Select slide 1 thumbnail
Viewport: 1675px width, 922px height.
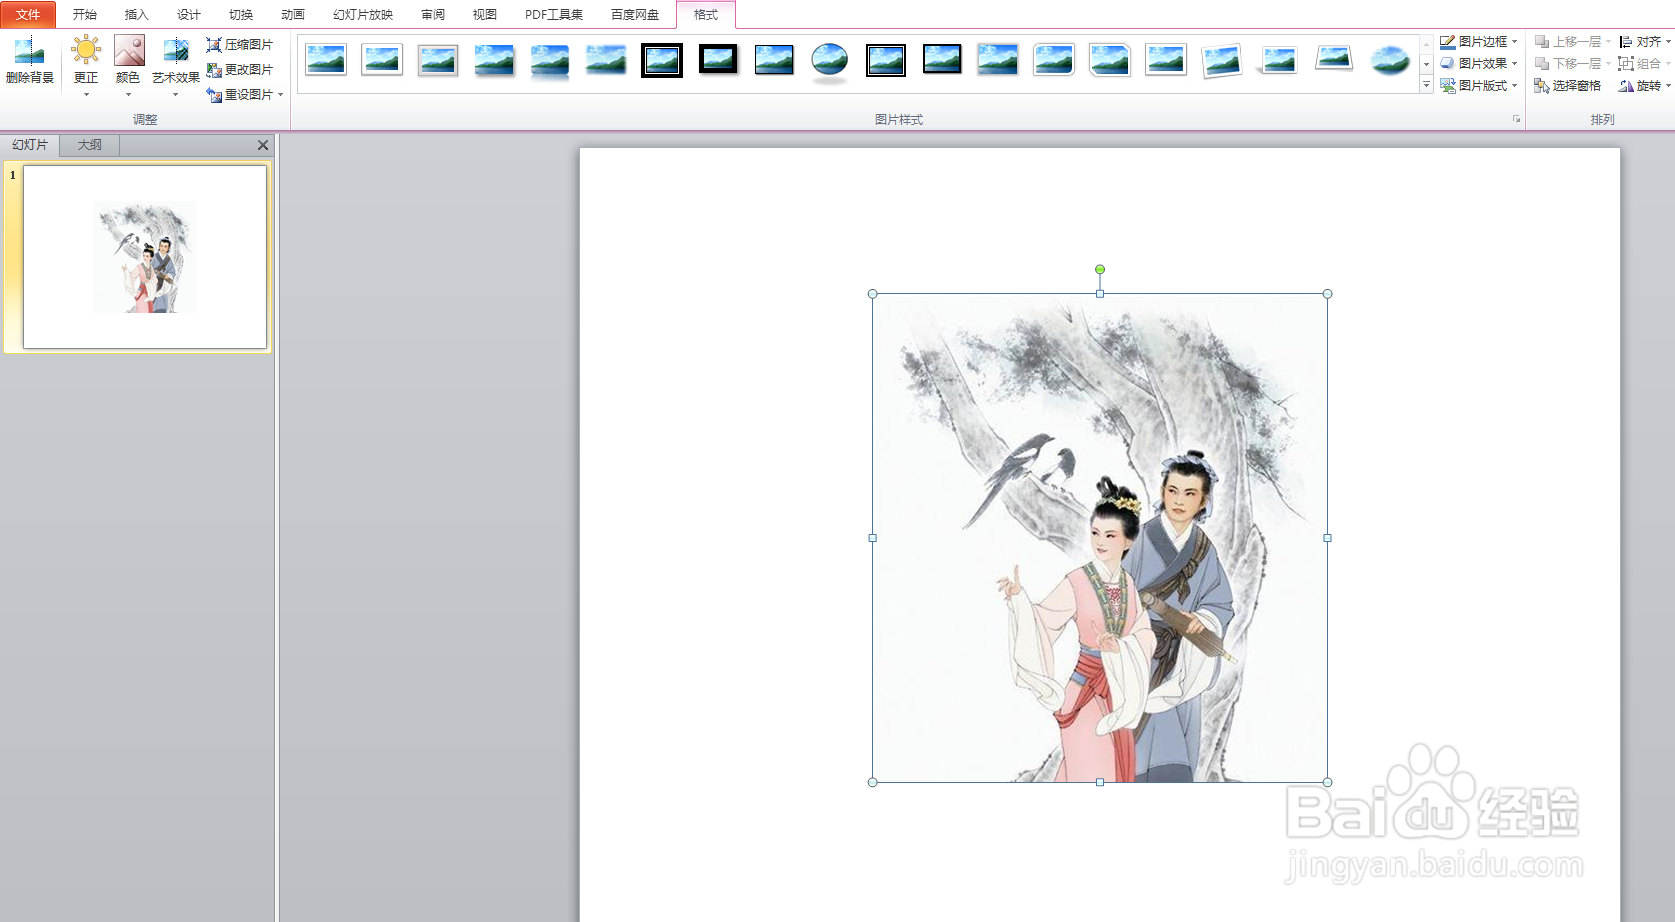pos(145,257)
